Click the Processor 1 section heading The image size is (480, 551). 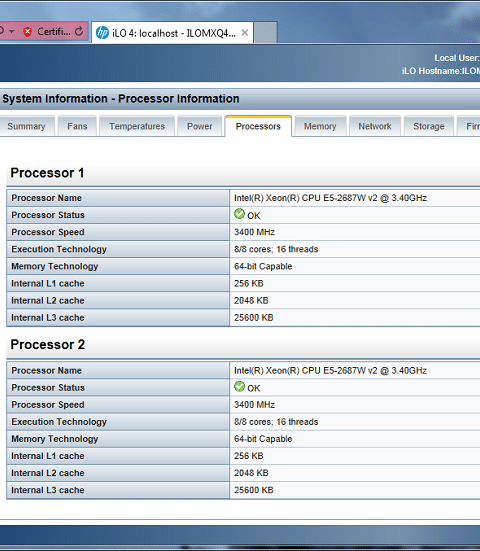point(47,173)
